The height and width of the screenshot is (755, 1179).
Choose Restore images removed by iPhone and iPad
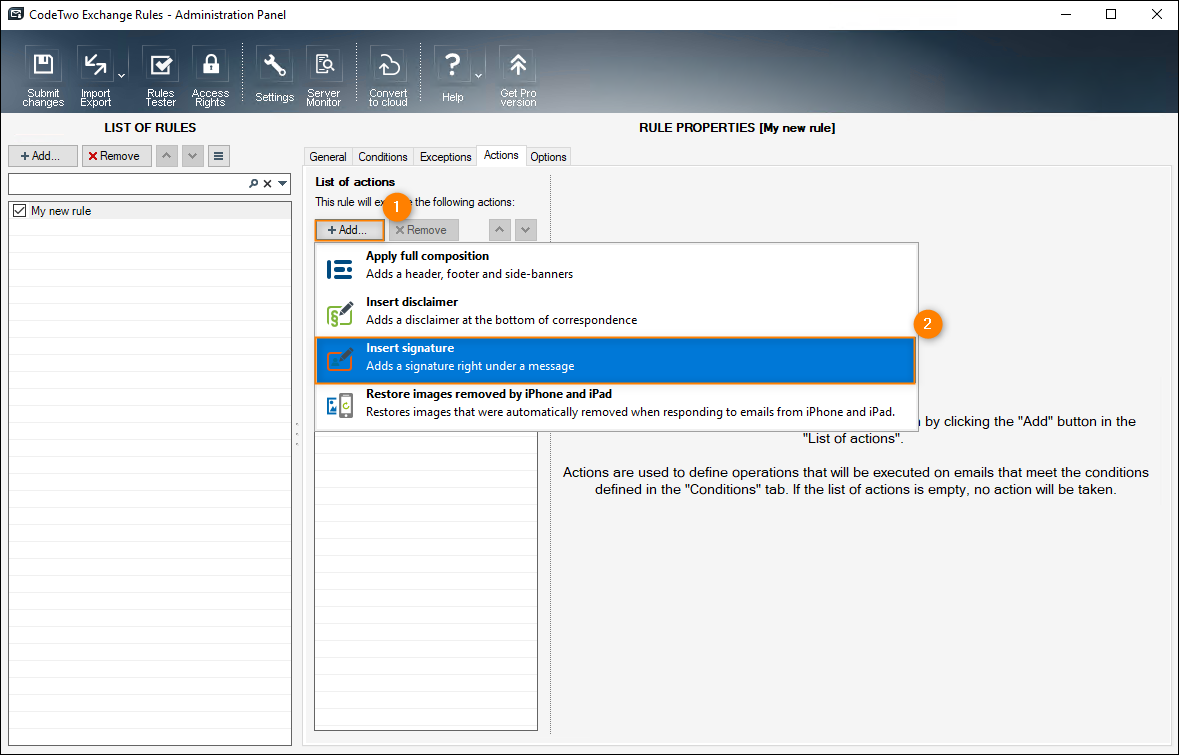616,405
